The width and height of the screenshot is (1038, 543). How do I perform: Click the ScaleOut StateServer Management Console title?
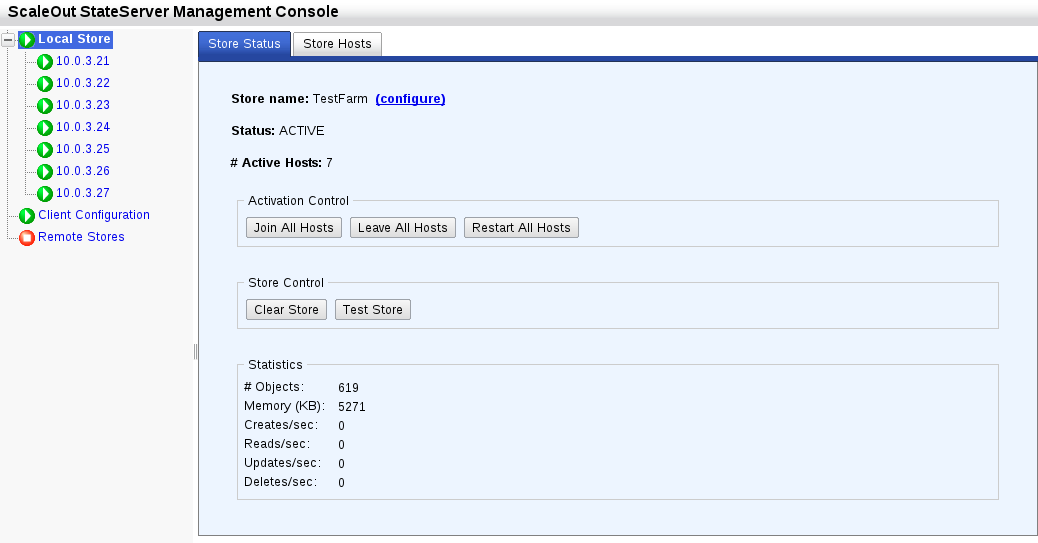pos(173,11)
